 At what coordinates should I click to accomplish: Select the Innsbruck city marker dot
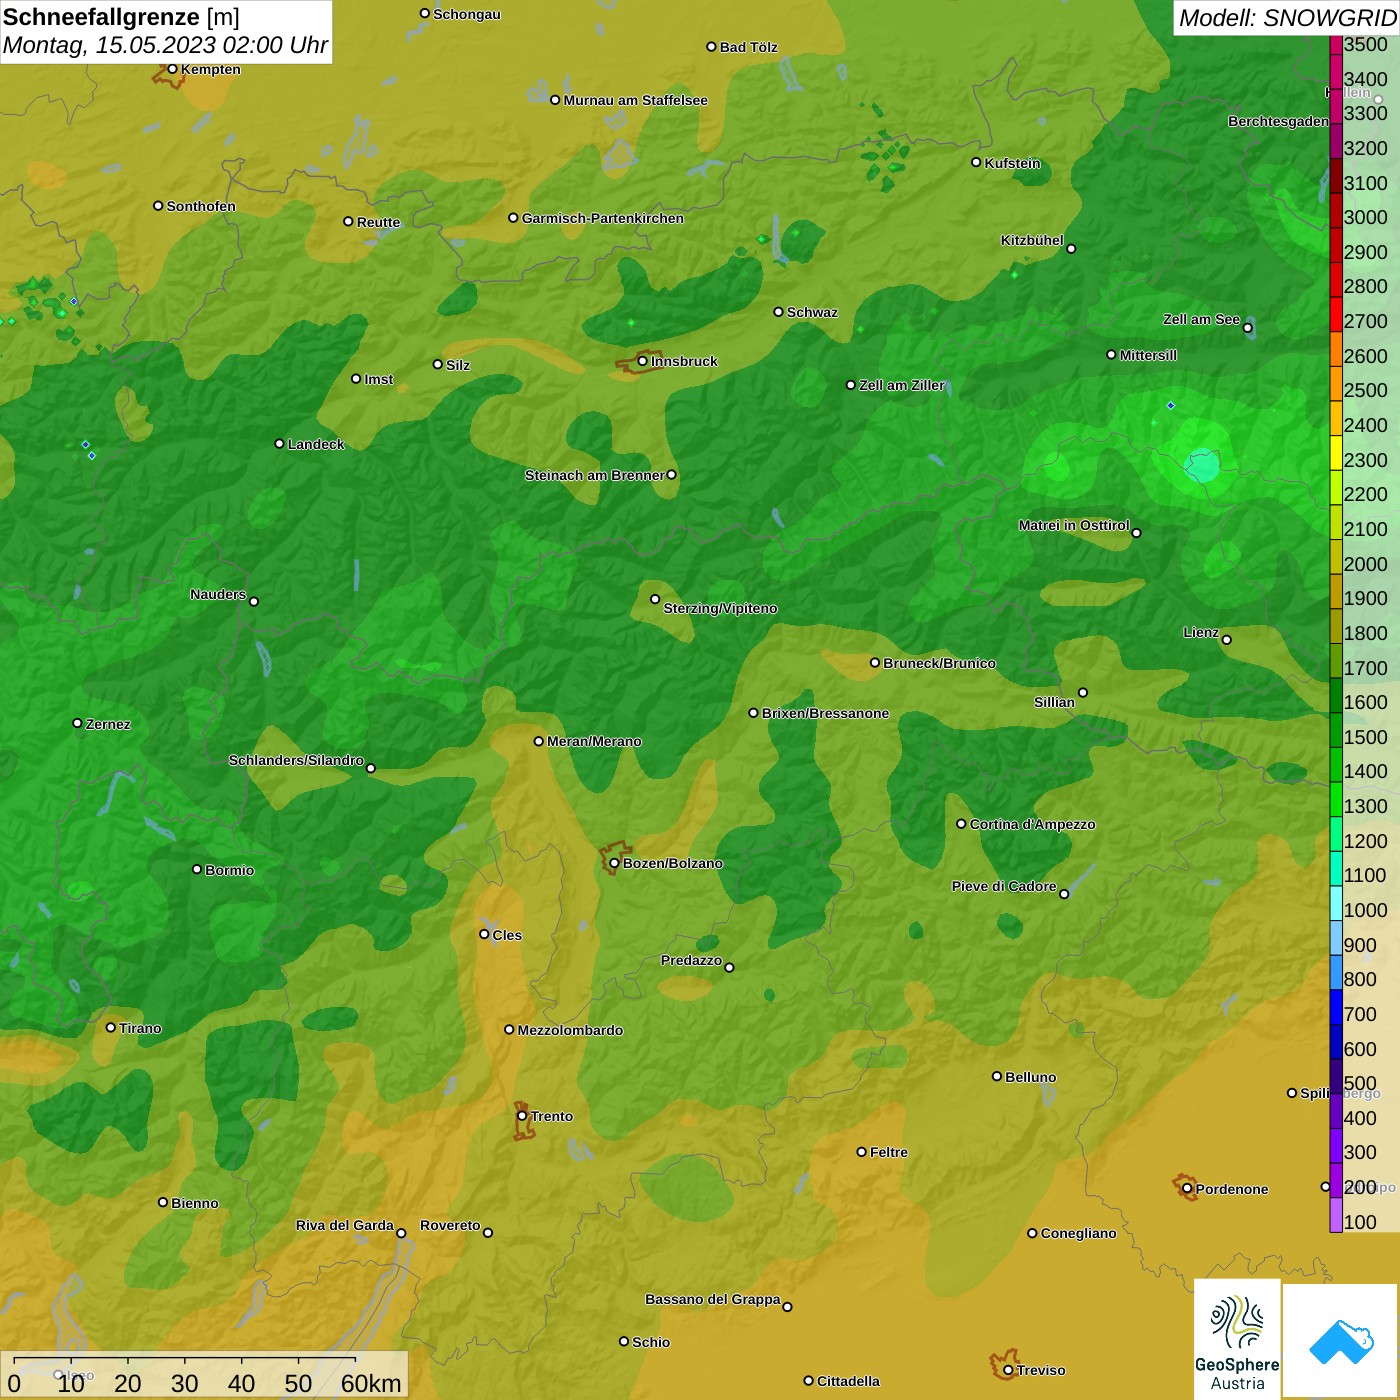[643, 361]
